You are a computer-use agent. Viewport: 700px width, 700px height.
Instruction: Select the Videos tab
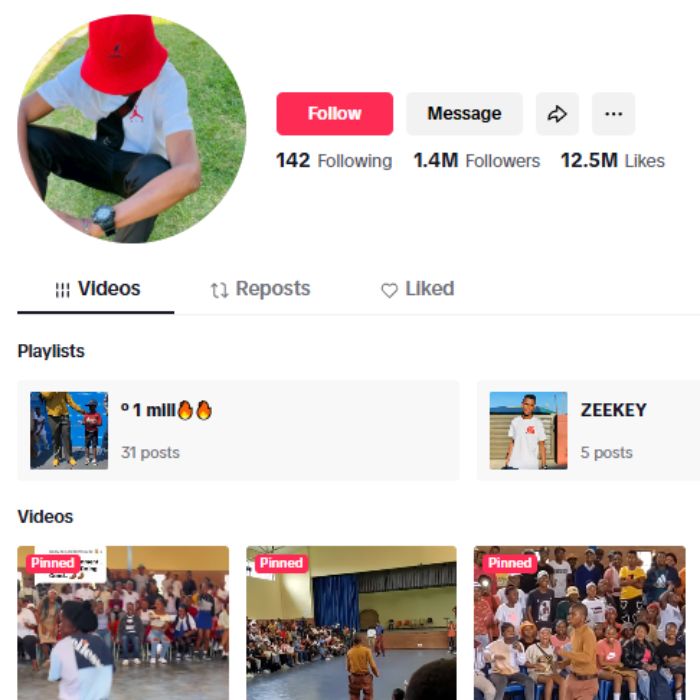96,289
